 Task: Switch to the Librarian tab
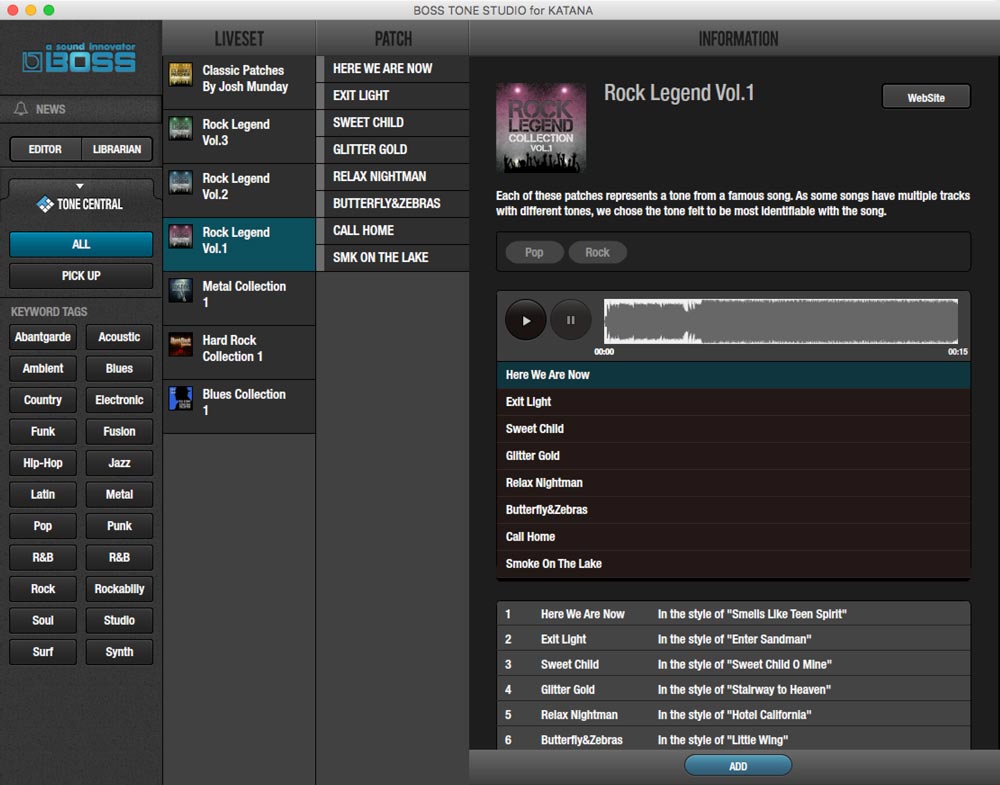tap(117, 149)
